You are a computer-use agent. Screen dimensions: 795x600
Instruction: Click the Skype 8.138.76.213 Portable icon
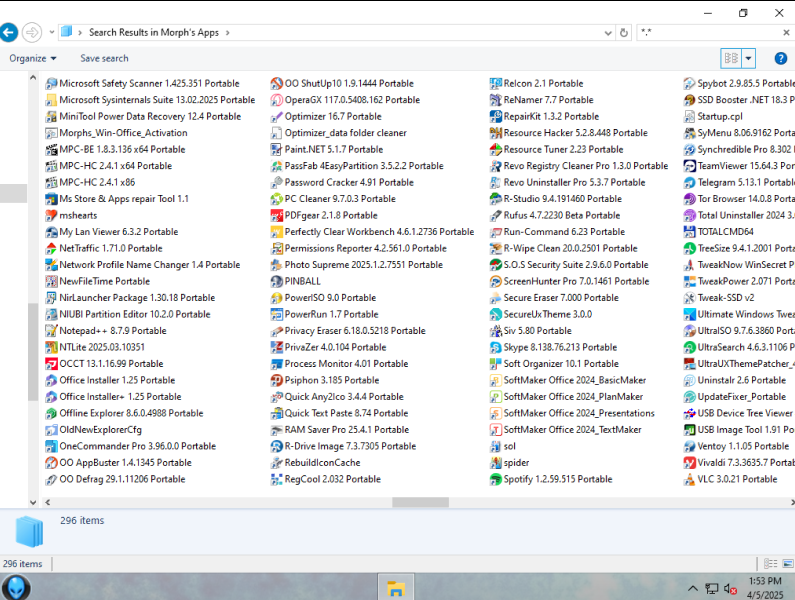[495, 347]
